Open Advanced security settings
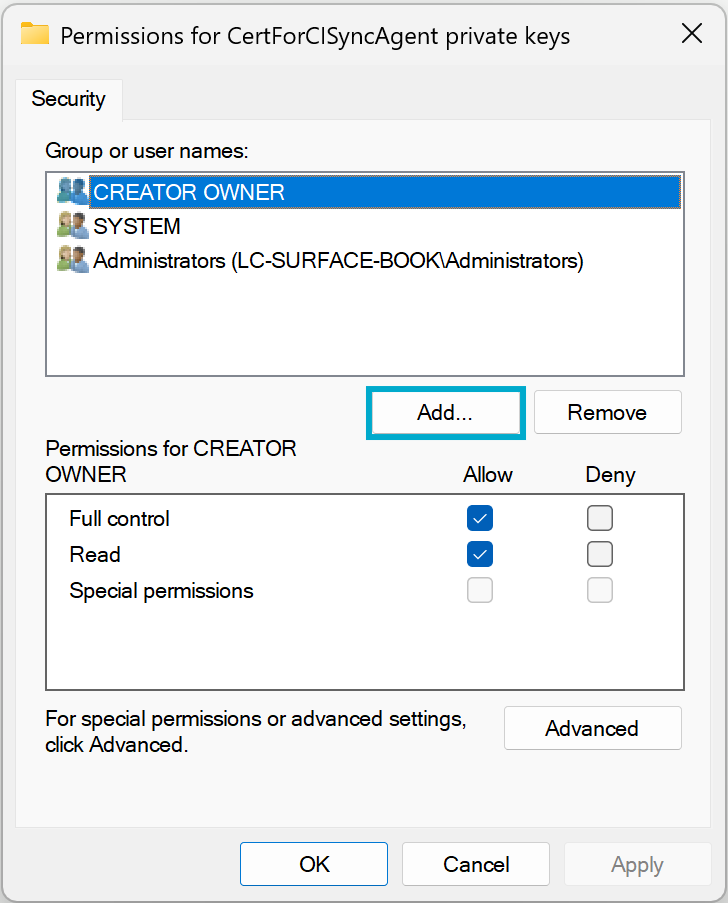Viewport: 728px width, 903px height. 593,729
